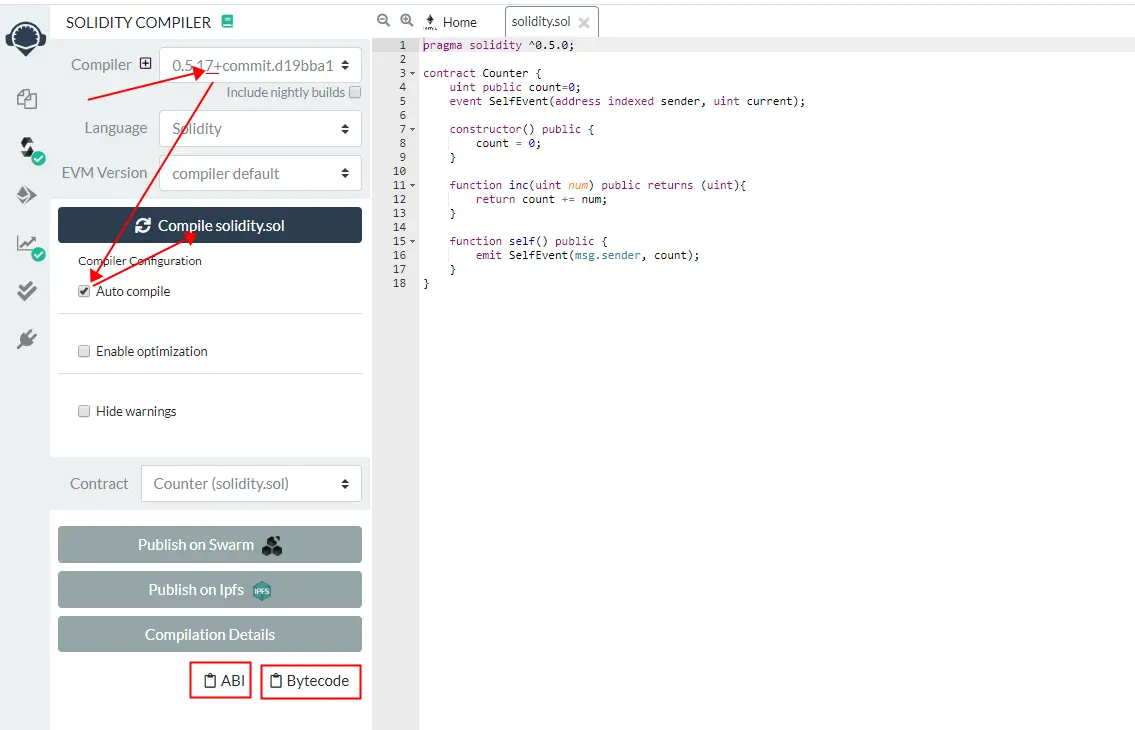Viewport: 1135px width, 730px height.
Task: Click the Compile solidity.sol button
Action: [210, 225]
